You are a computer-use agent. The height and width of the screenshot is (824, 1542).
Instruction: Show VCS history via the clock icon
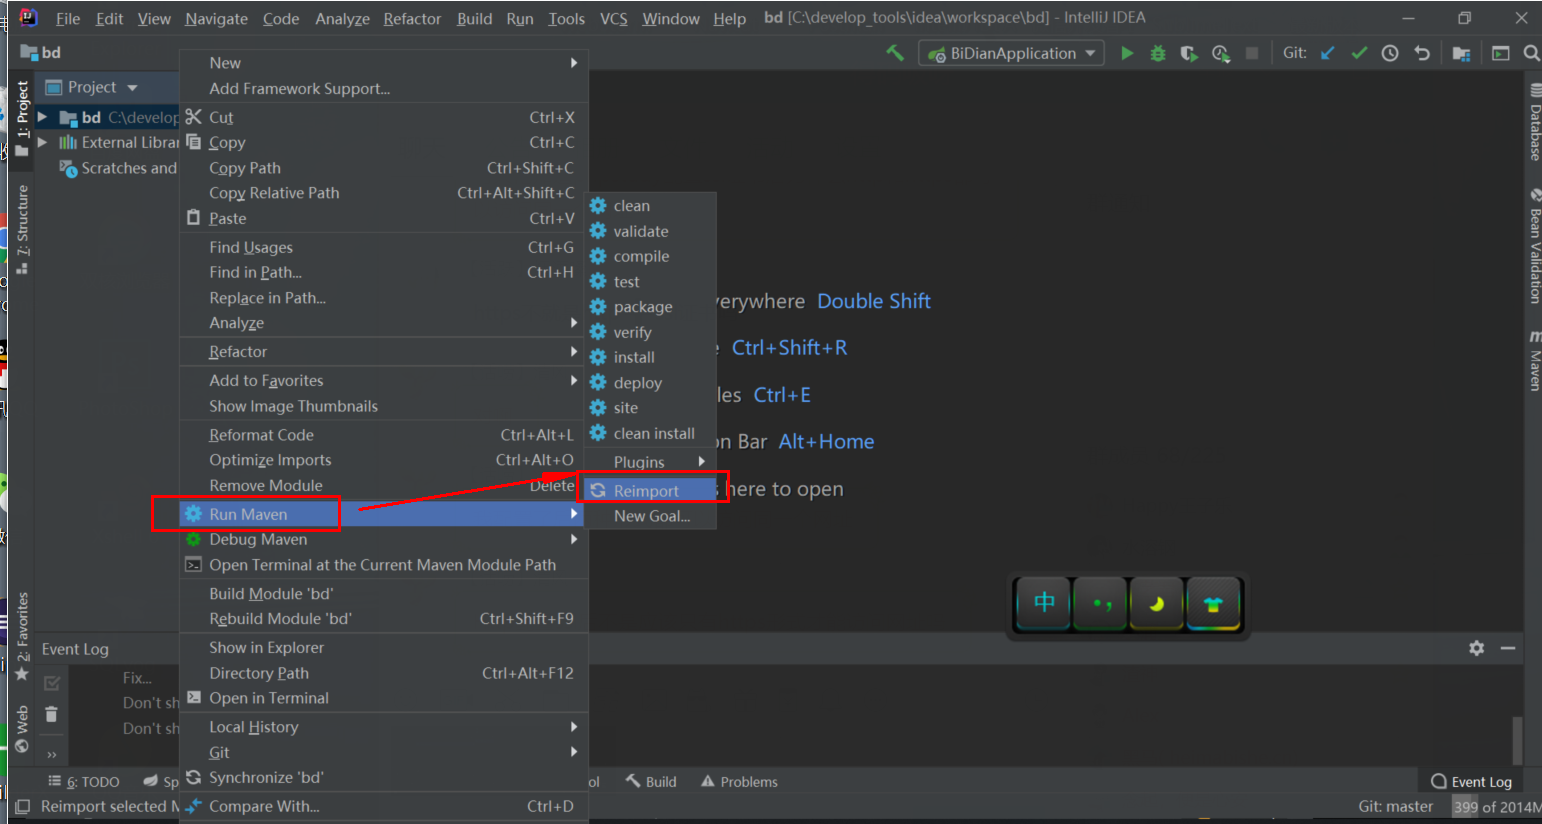point(1389,53)
